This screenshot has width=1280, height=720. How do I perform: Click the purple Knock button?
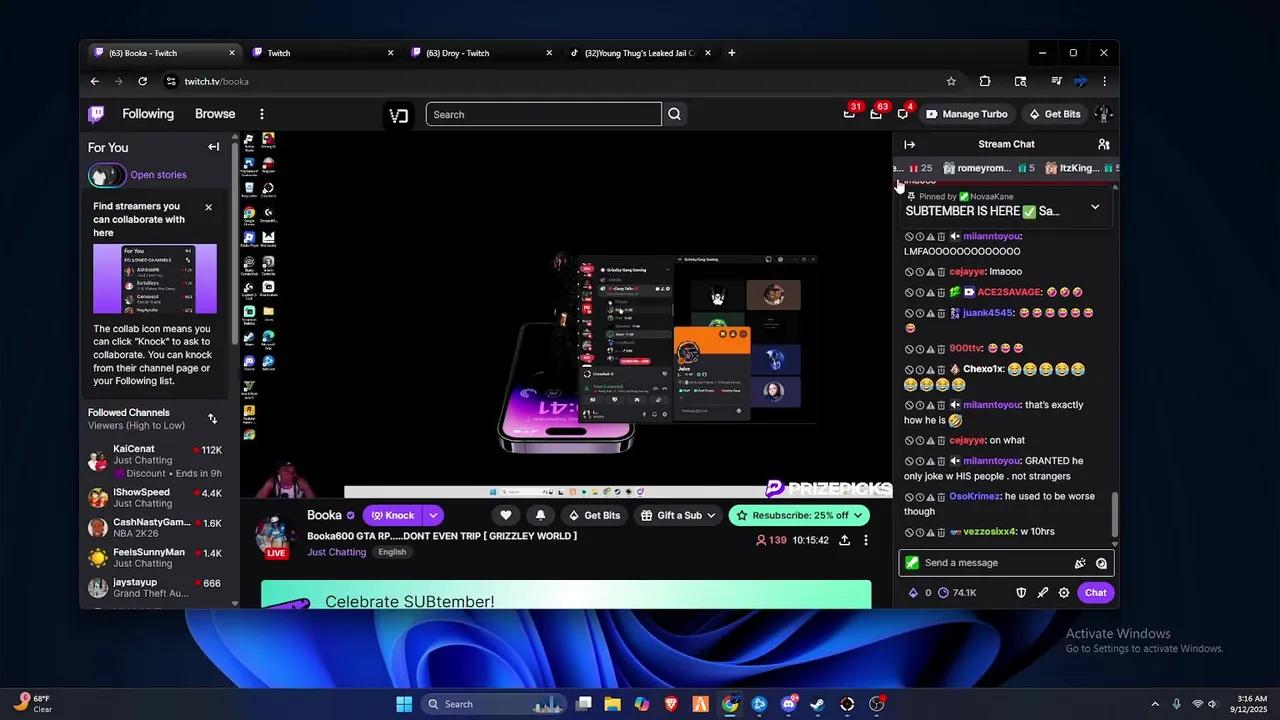(393, 515)
